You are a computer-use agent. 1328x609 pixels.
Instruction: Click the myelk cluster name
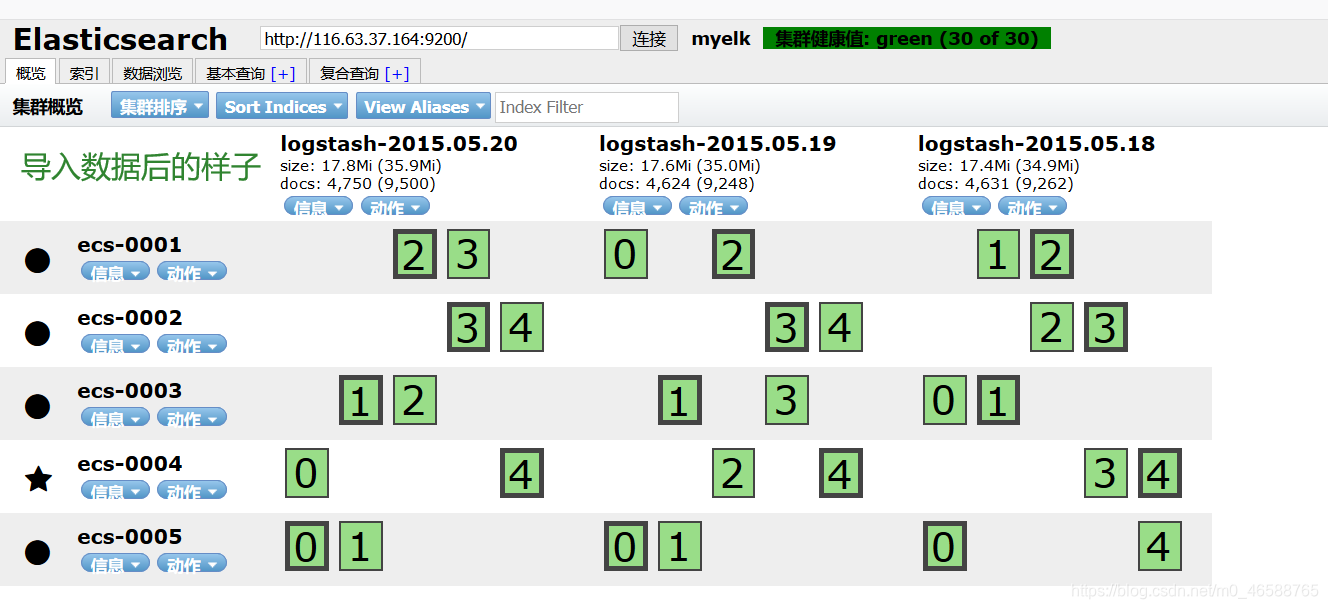point(721,39)
